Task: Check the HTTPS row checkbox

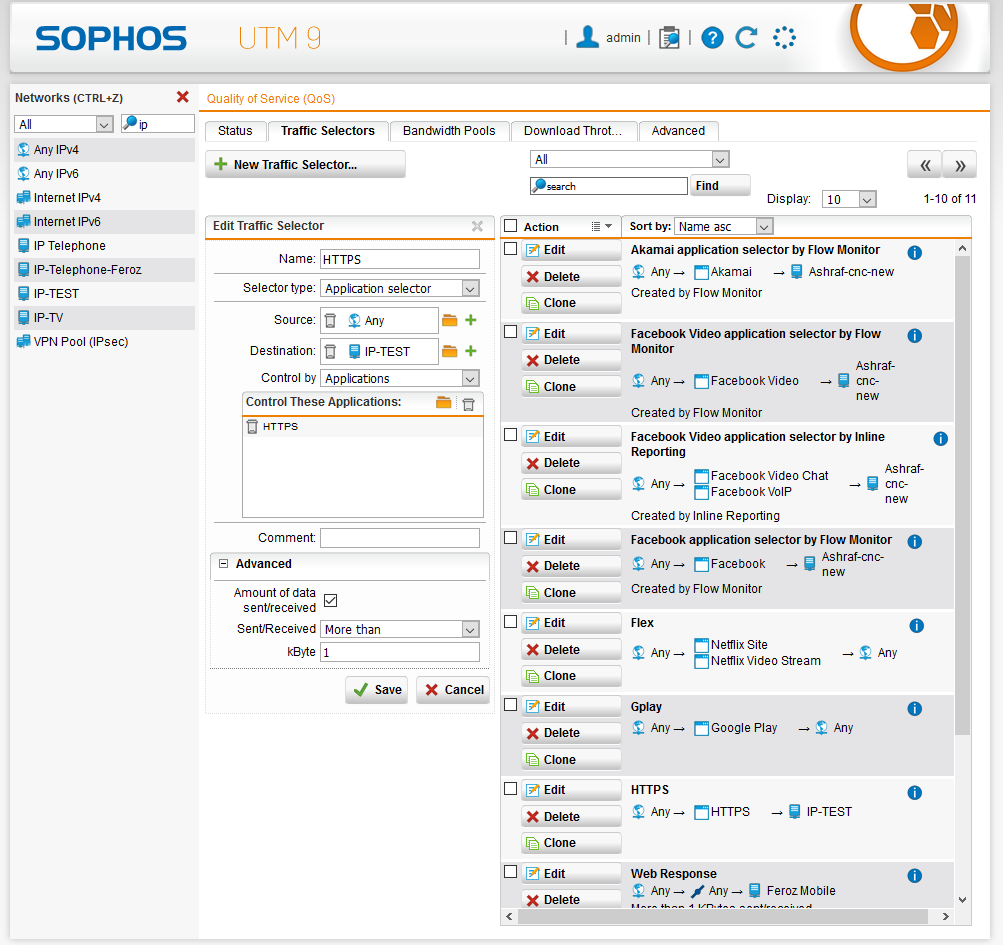Action: [x=510, y=788]
